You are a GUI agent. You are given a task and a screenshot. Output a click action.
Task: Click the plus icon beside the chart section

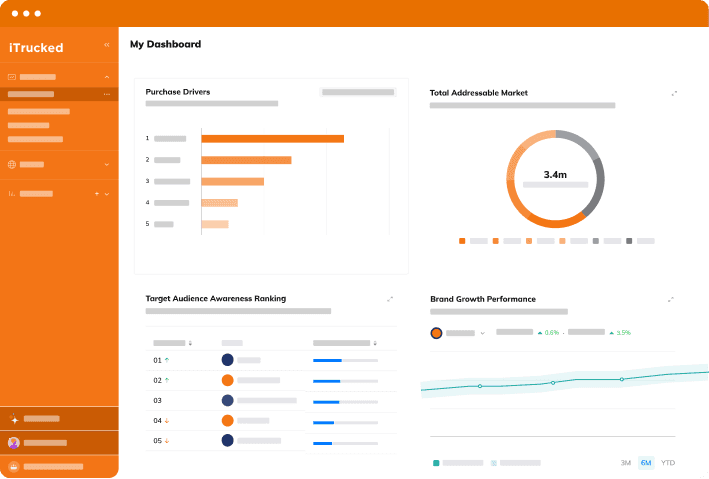(97, 194)
